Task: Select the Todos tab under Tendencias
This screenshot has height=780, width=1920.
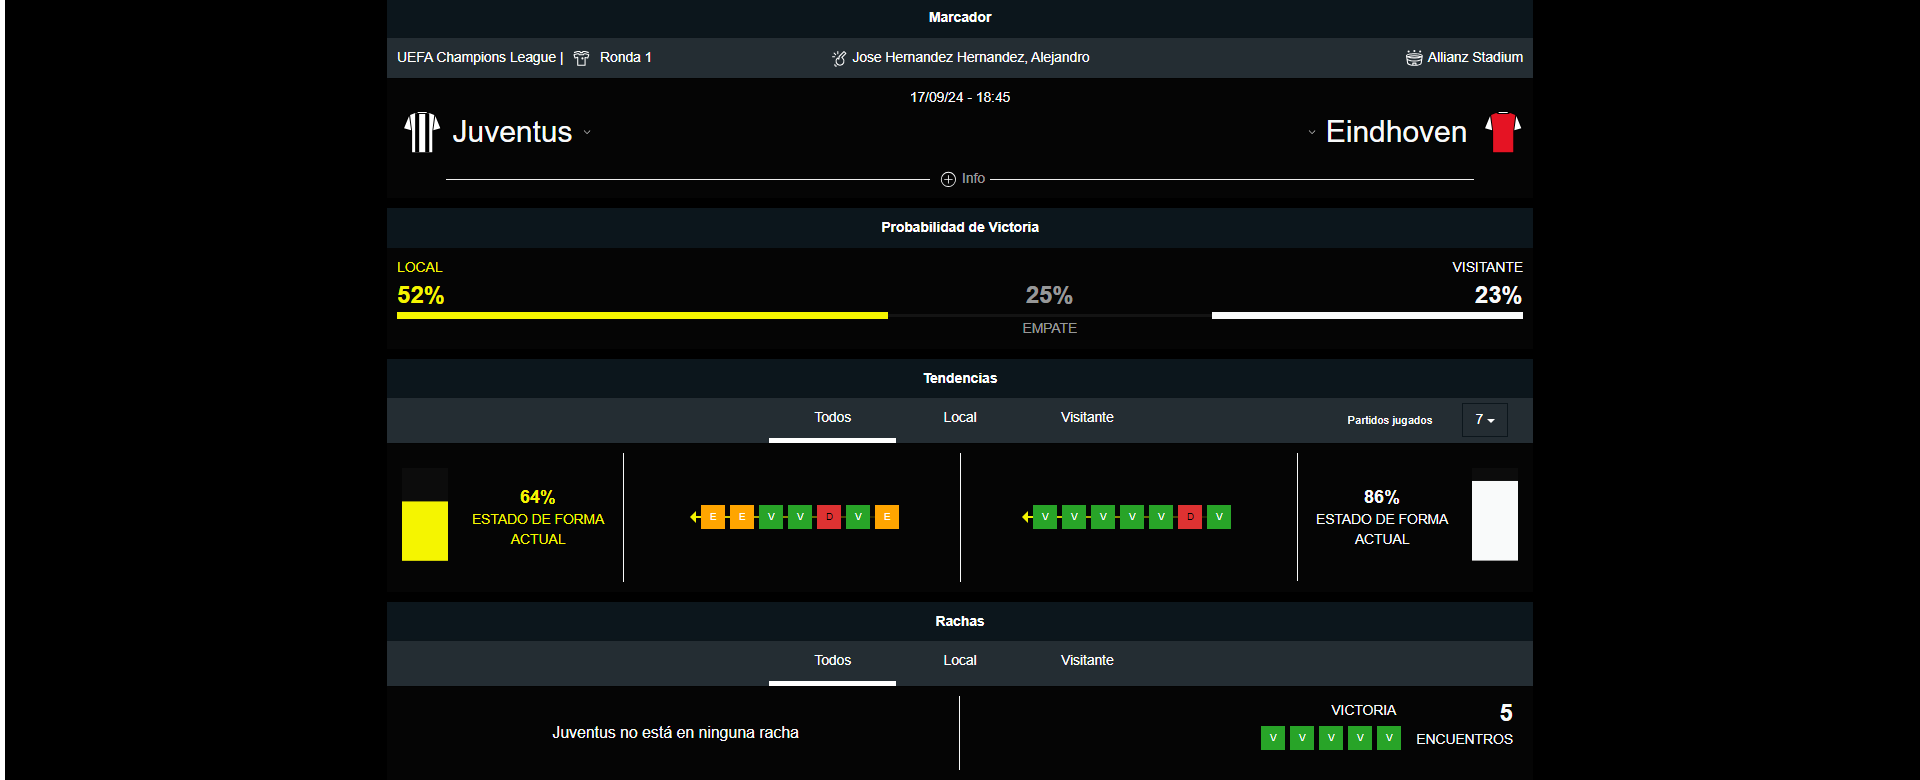Action: pos(832,418)
